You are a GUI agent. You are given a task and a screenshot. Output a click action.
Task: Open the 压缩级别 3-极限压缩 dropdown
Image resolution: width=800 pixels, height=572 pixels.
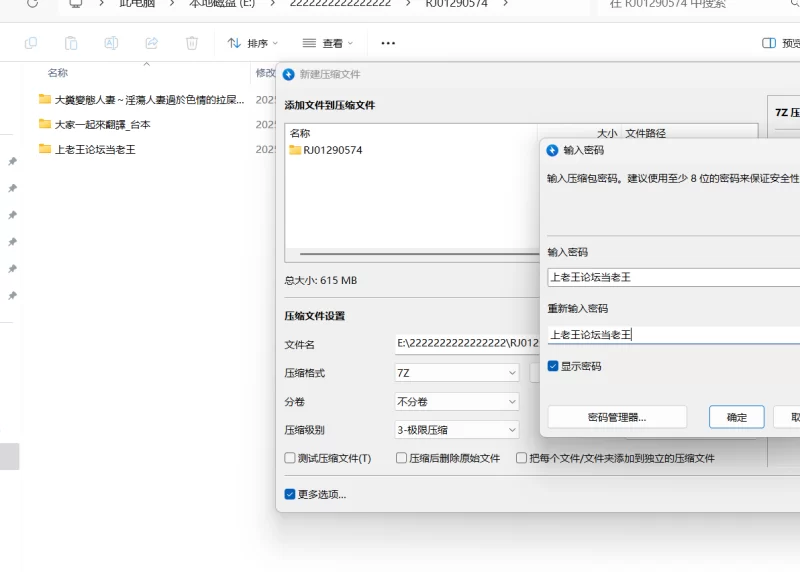tap(457, 430)
